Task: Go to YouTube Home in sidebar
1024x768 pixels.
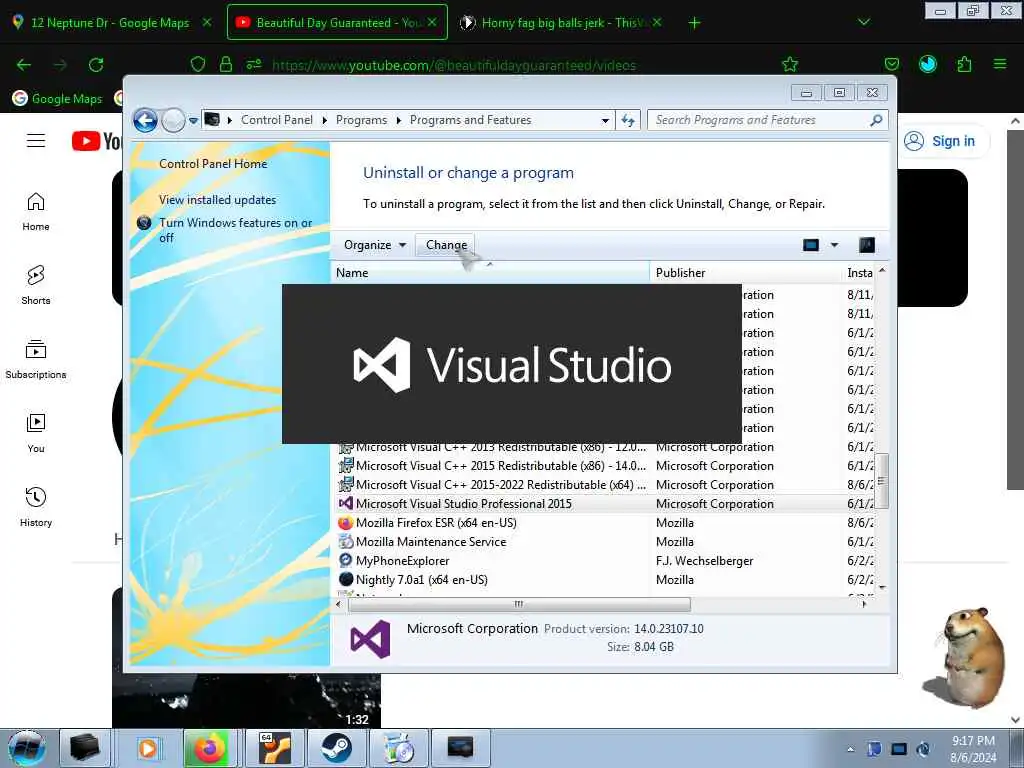Action: (x=36, y=212)
